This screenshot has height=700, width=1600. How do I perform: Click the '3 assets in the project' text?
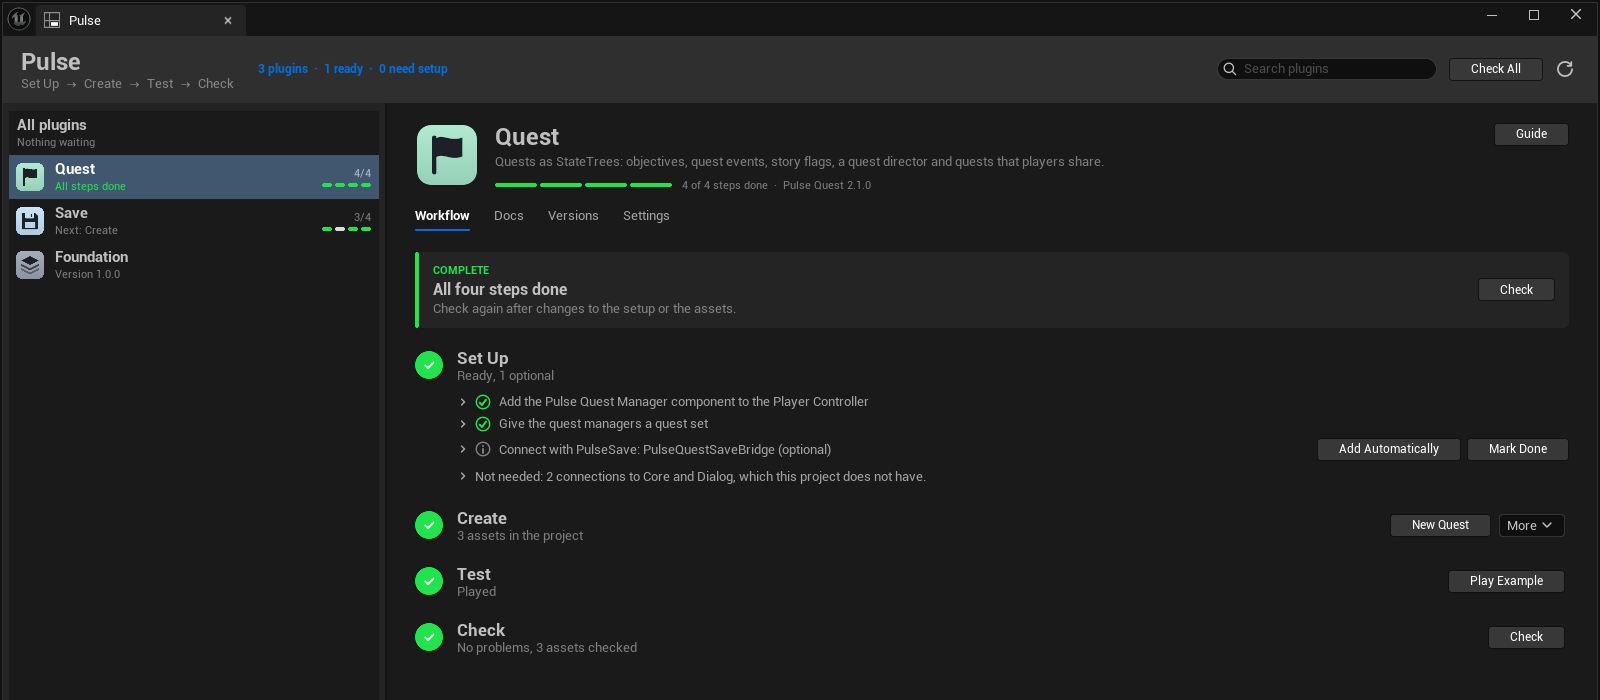[x=520, y=536]
